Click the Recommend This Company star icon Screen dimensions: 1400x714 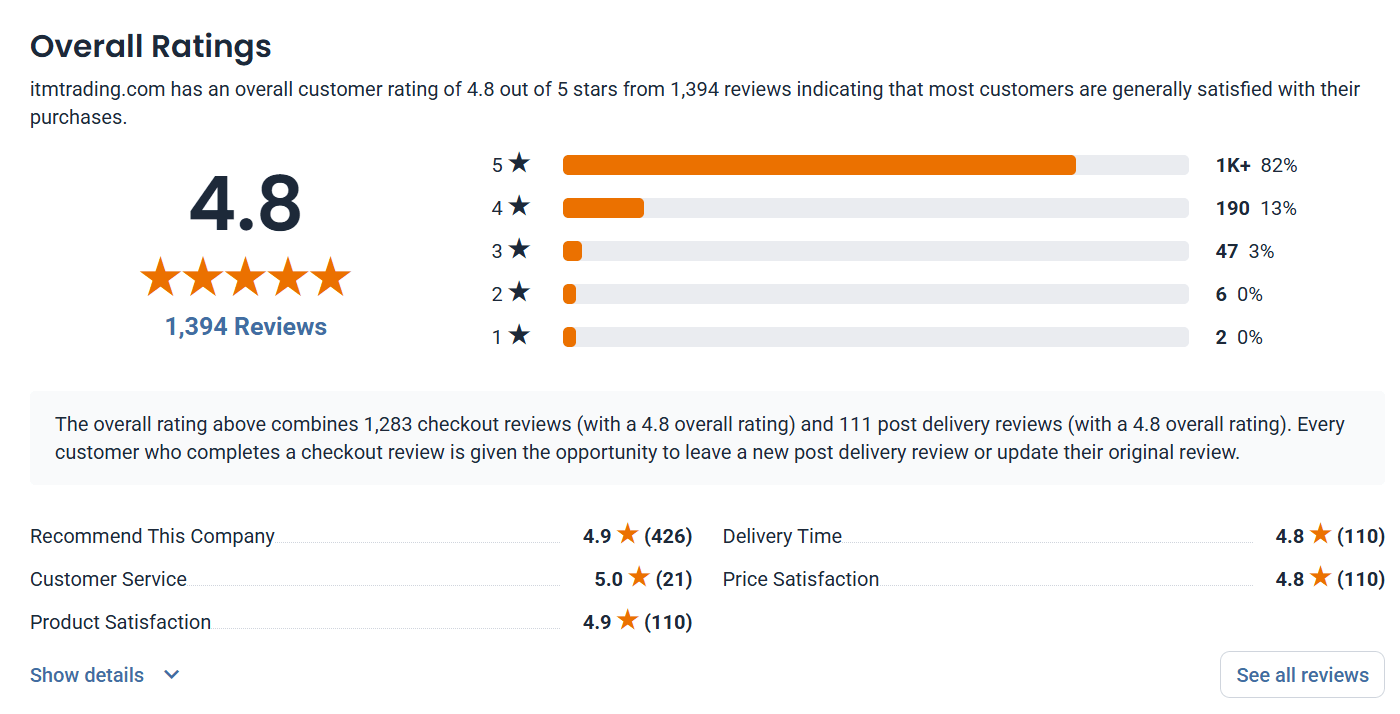pos(628,535)
